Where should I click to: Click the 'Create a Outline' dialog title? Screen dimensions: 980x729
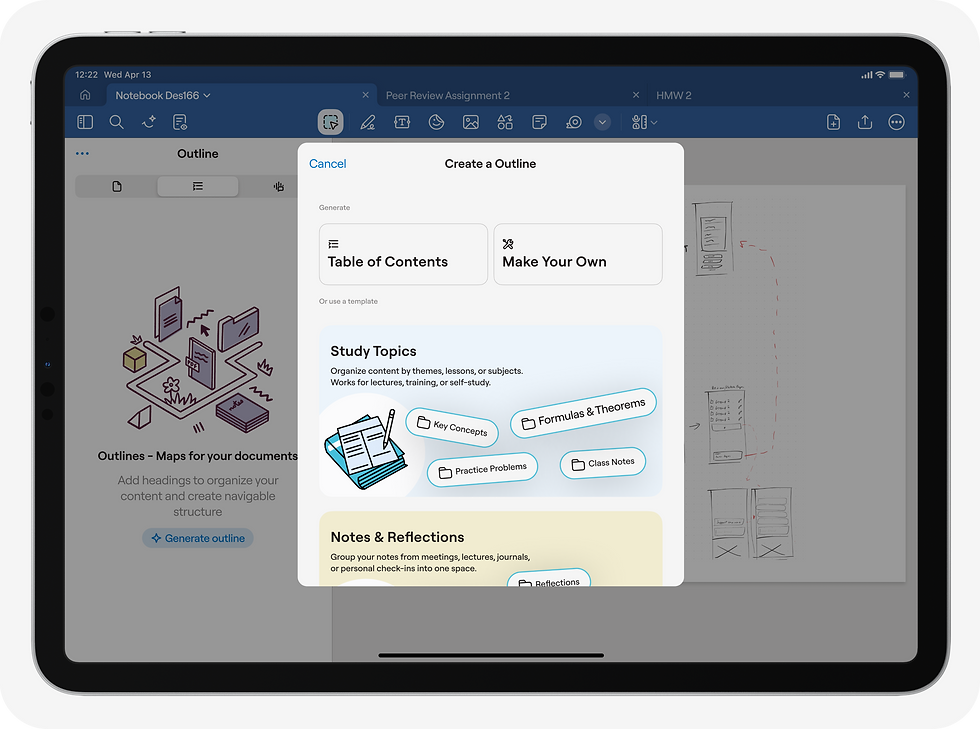coord(491,164)
